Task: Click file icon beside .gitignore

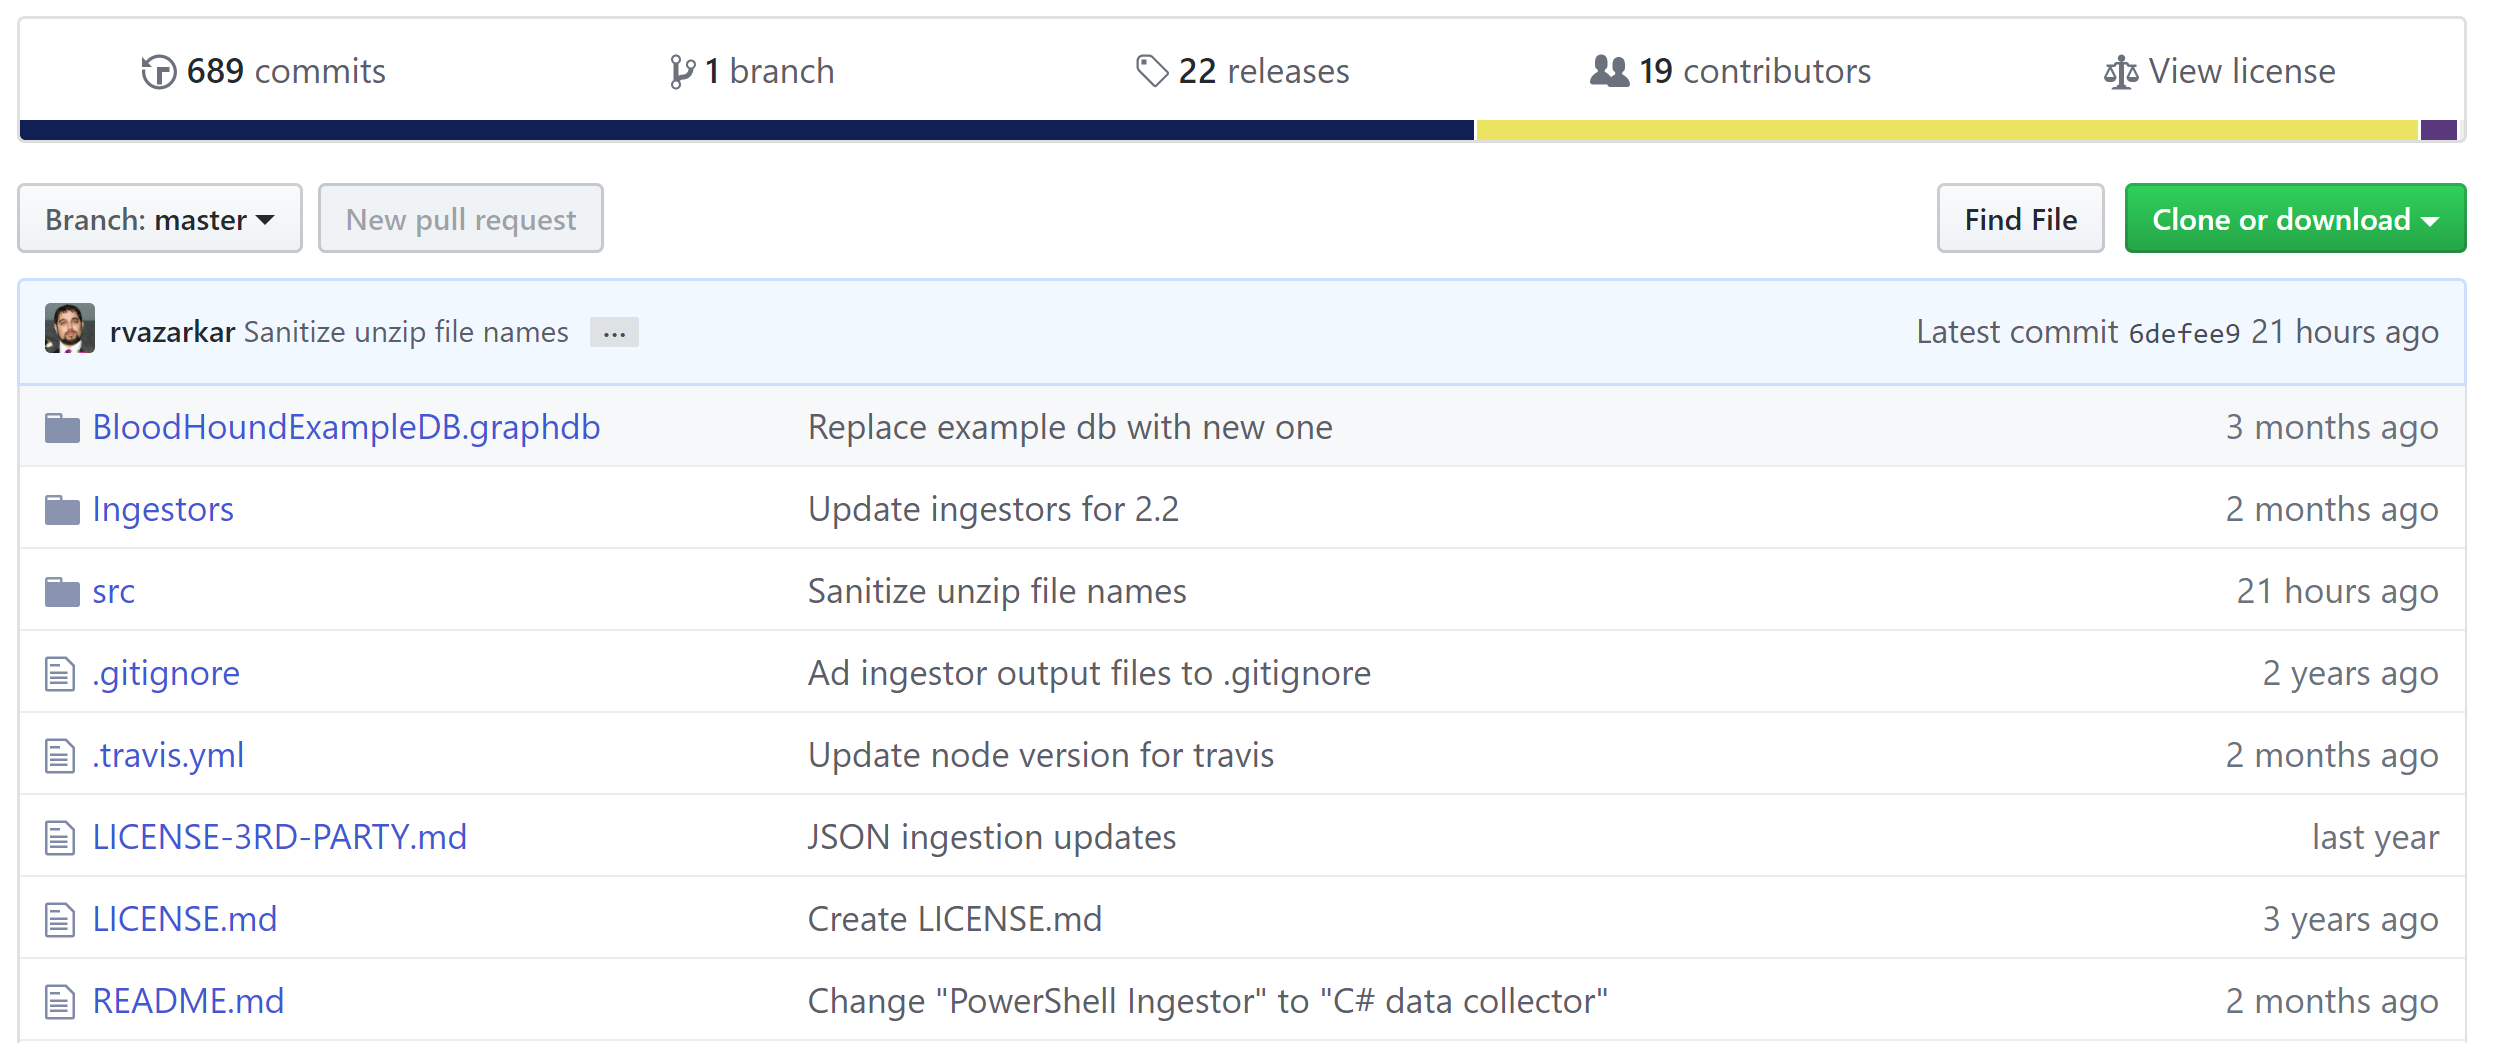Action: (x=60, y=674)
